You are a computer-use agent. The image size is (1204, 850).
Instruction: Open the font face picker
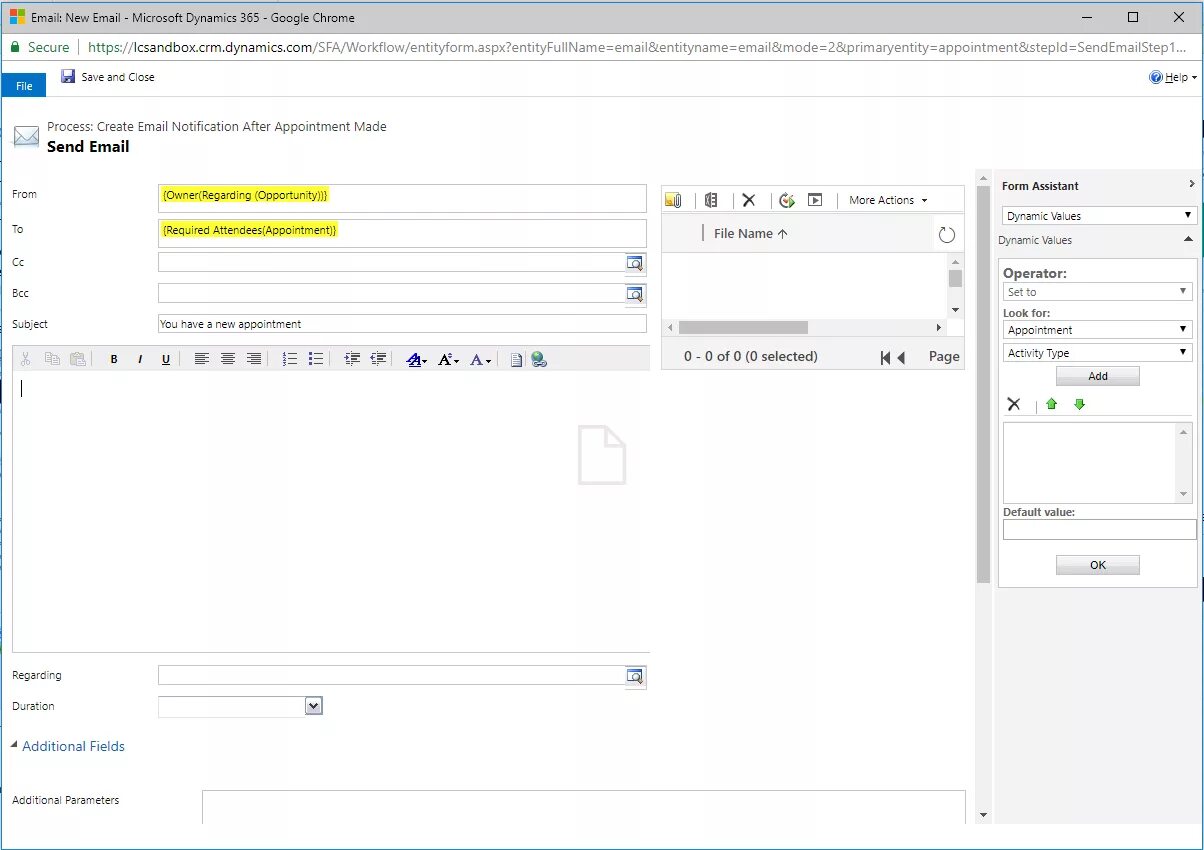pos(417,360)
